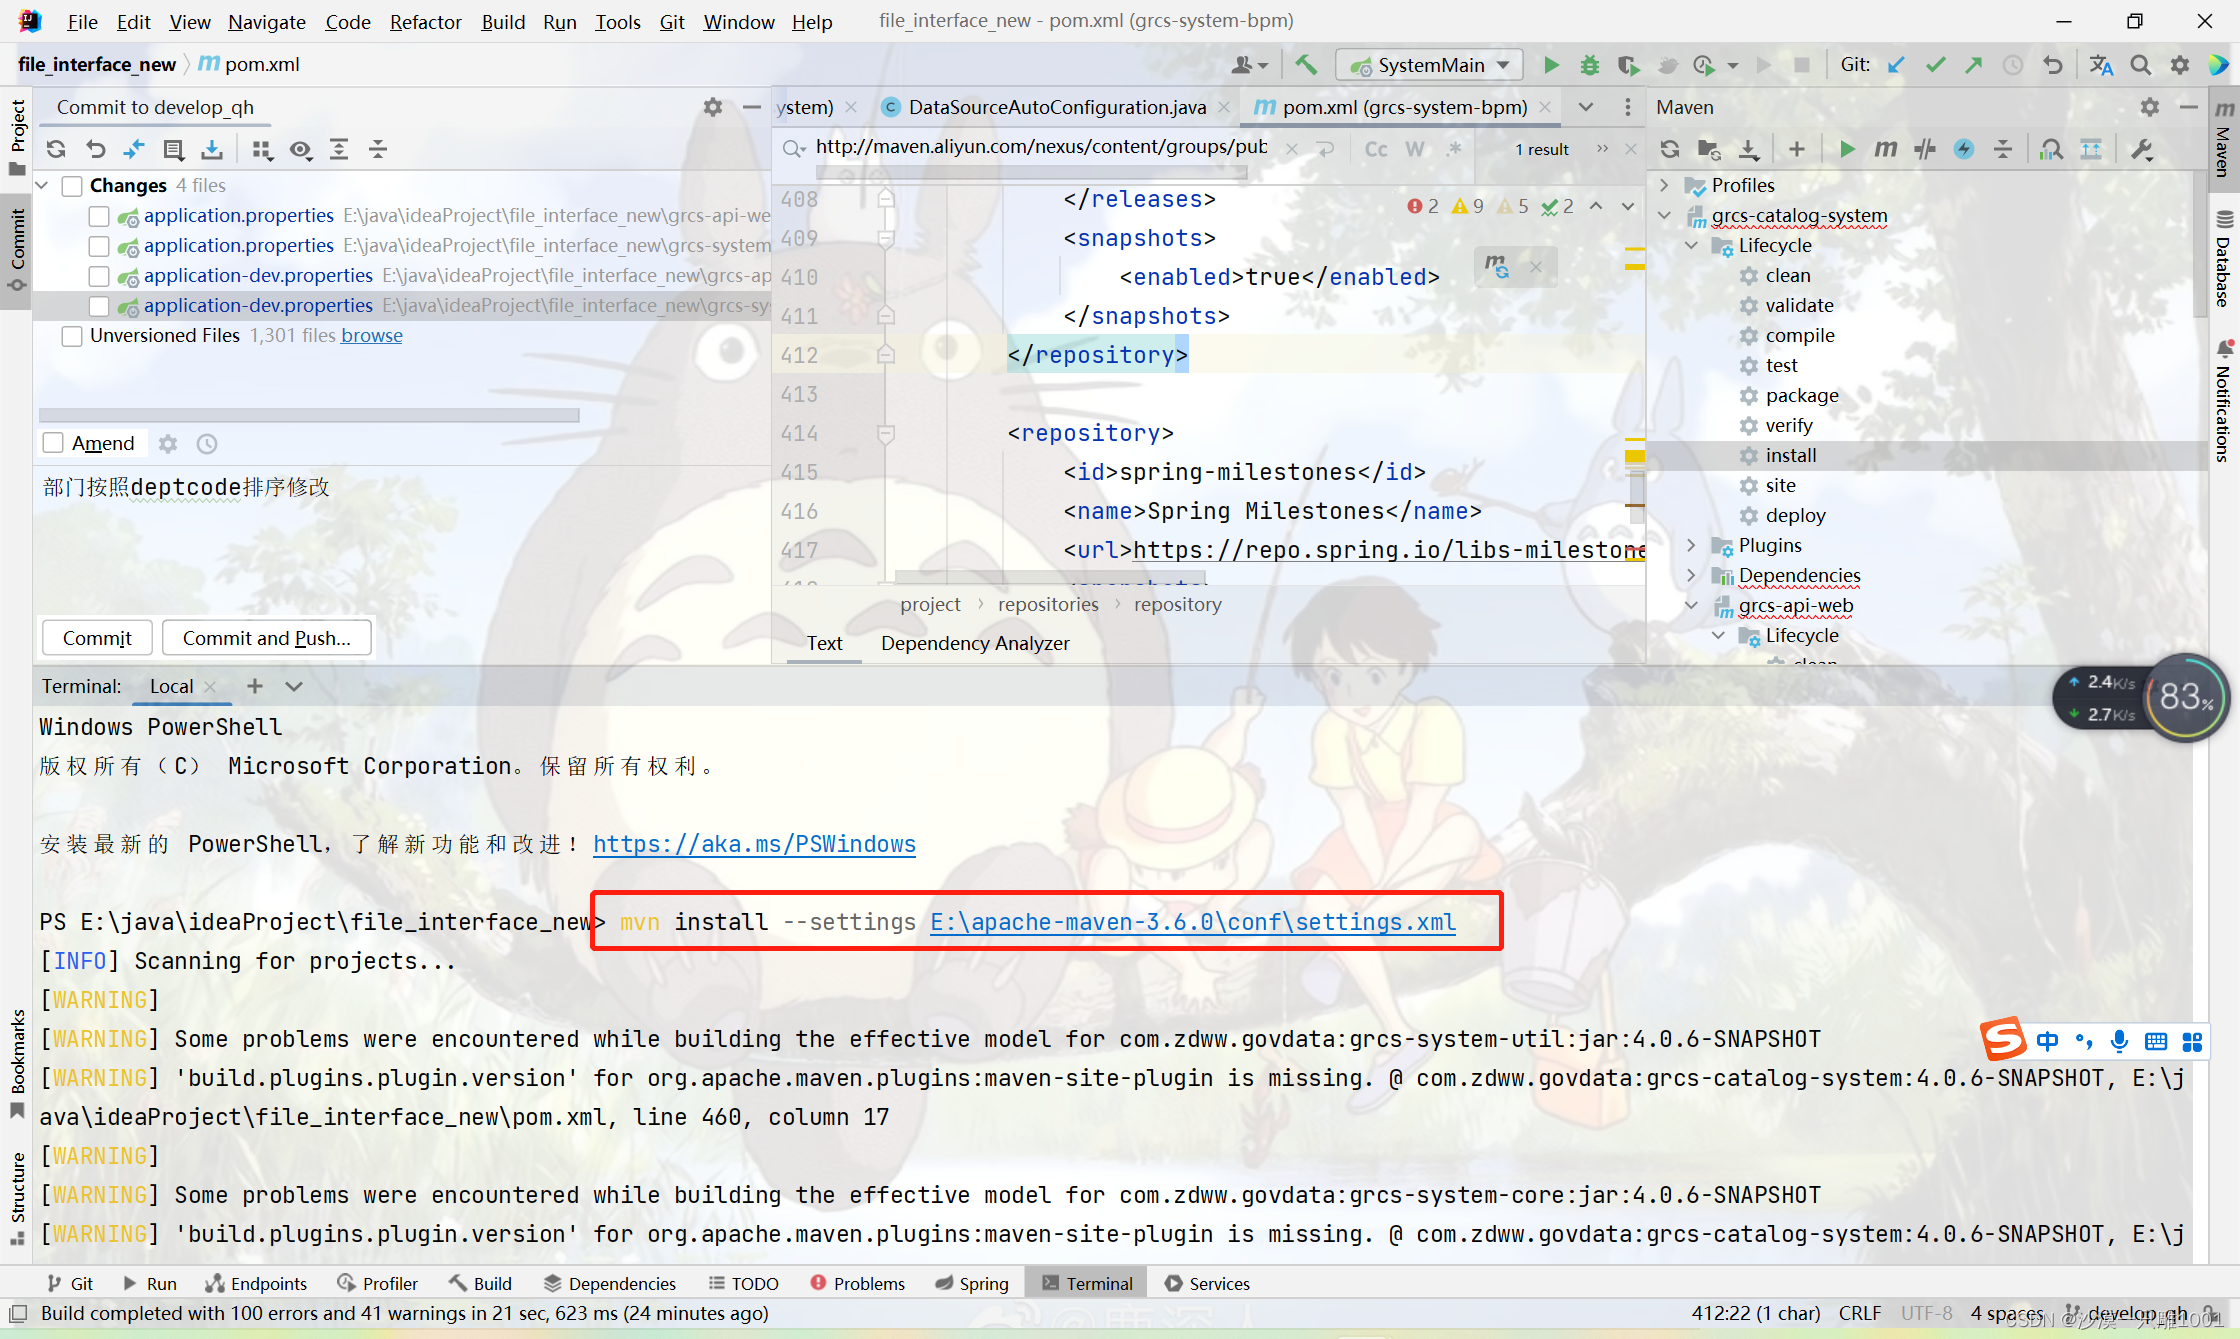Click the Build project hammer icon
Viewport: 2240px width, 1339px height.
coord(1306,65)
